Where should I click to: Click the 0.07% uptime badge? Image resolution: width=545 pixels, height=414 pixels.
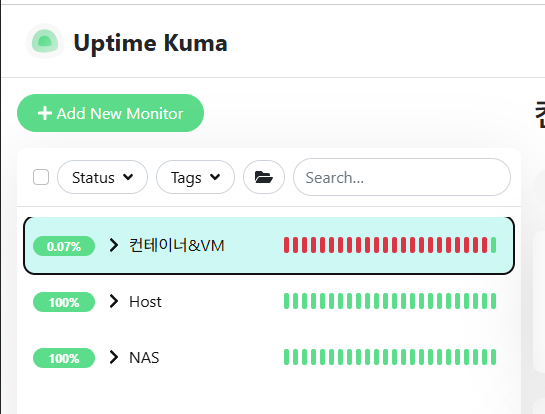point(64,246)
